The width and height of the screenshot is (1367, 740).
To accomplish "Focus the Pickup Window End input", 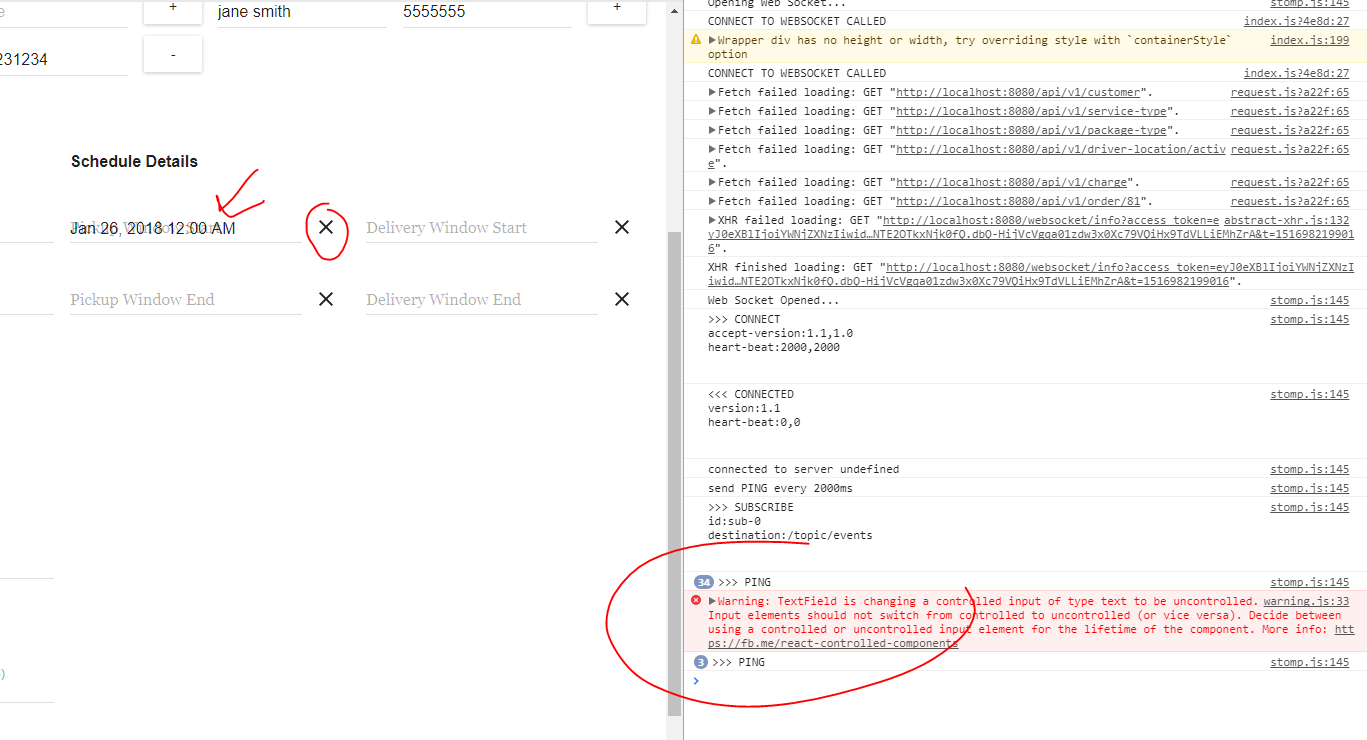I will [185, 299].
